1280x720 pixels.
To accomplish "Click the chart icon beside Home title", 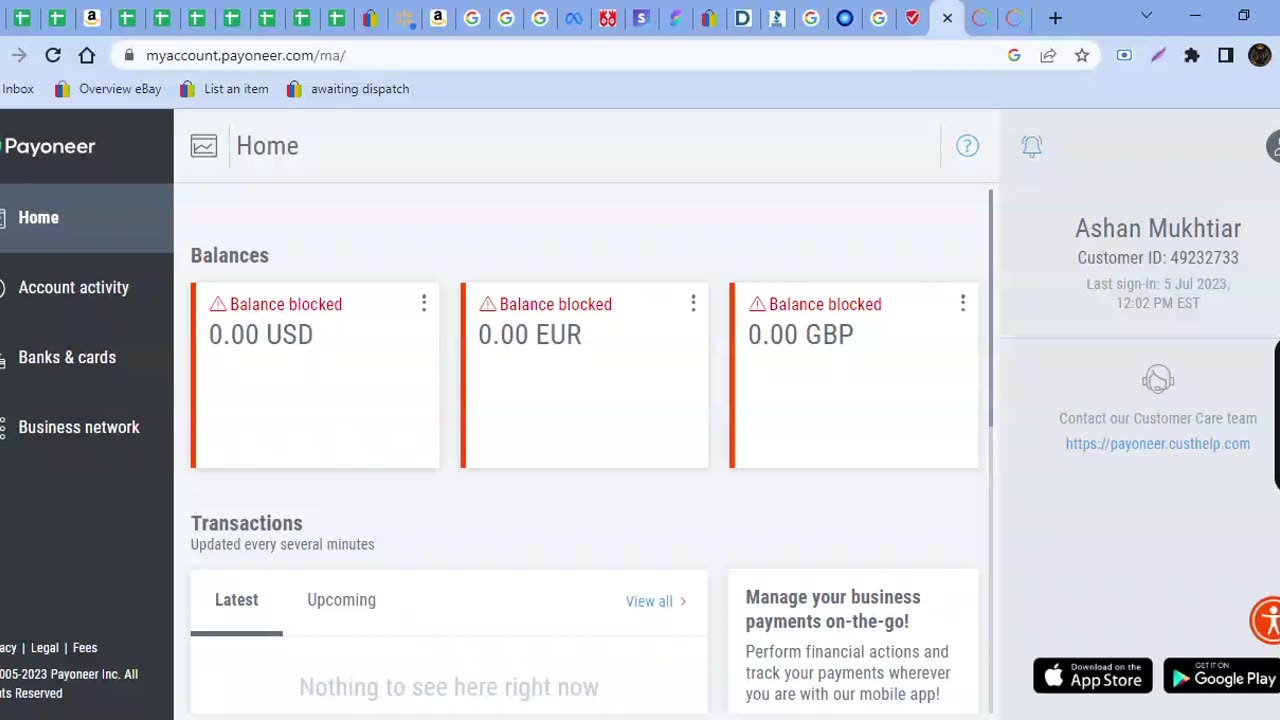I will [204, 146].
